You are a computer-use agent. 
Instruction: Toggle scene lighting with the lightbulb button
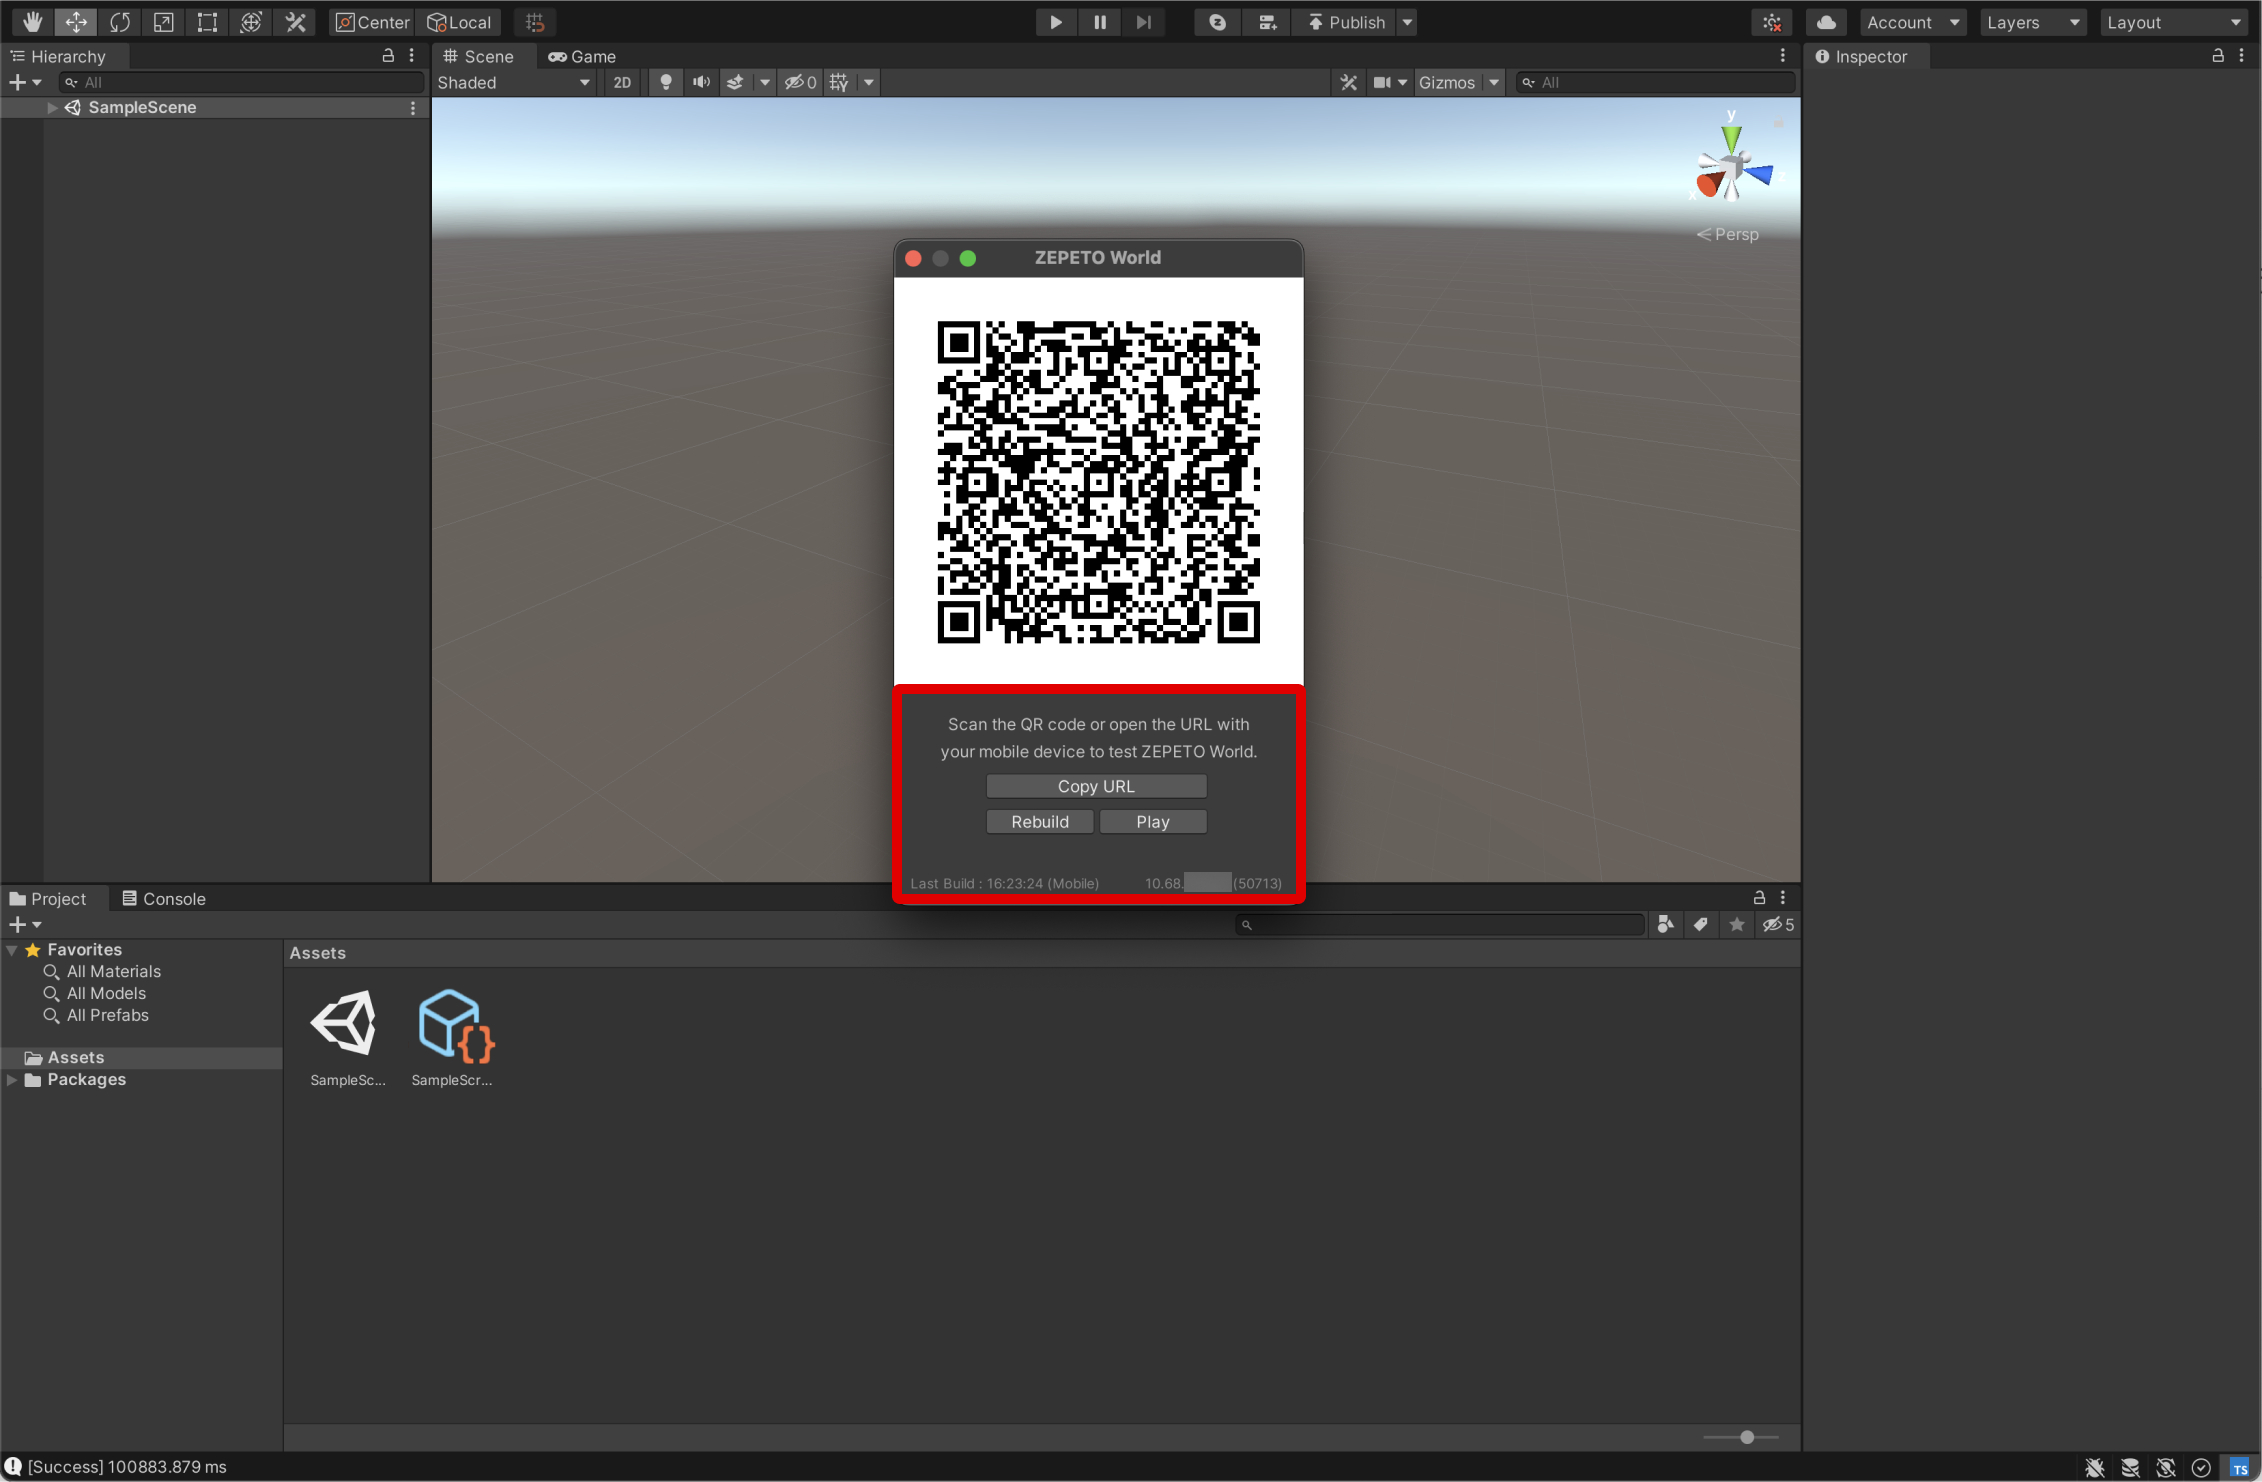[665, 83]
